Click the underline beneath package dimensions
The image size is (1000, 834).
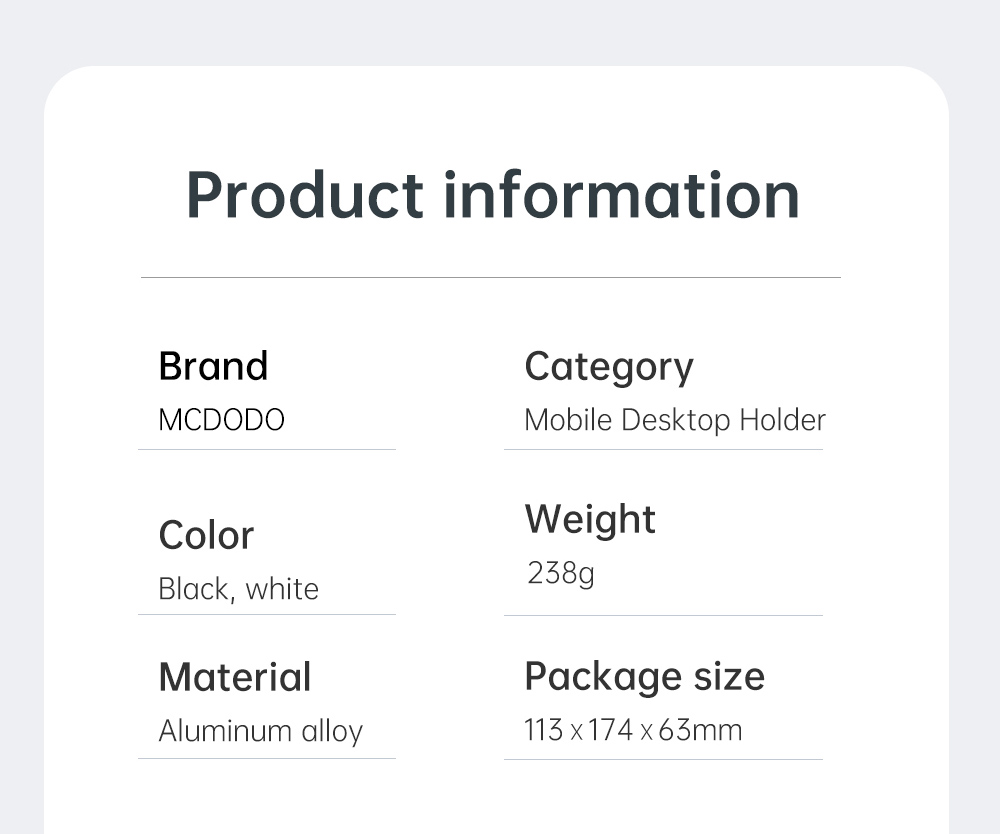[x=663, y=759]
